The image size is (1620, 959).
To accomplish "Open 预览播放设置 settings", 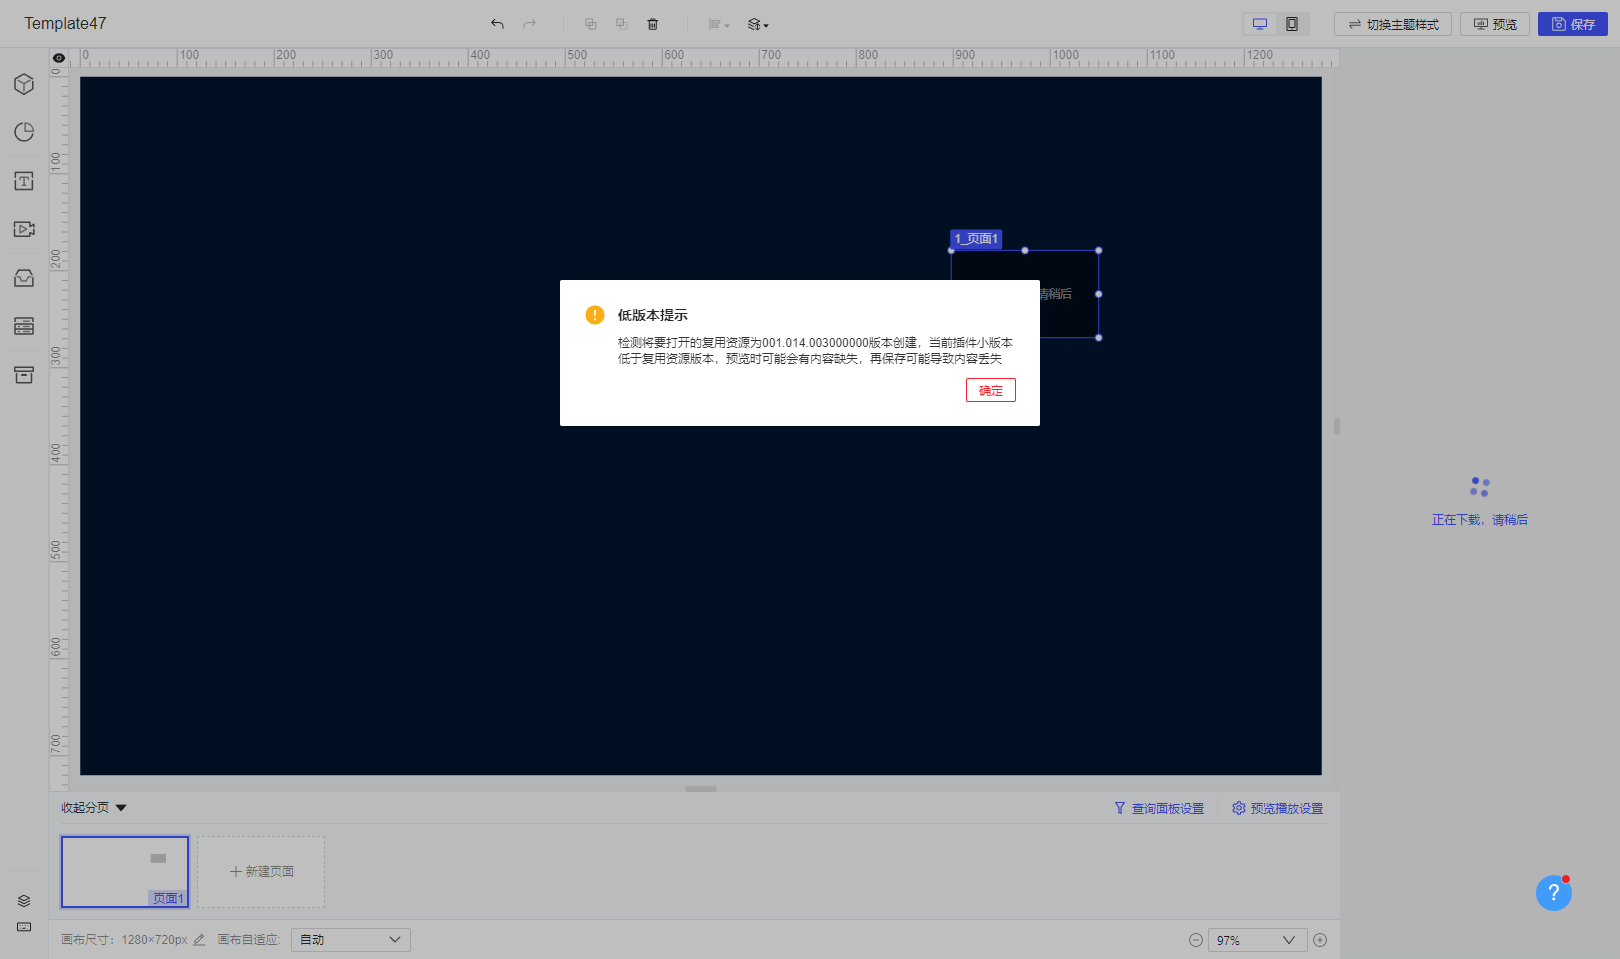I will pos(1277,808).
